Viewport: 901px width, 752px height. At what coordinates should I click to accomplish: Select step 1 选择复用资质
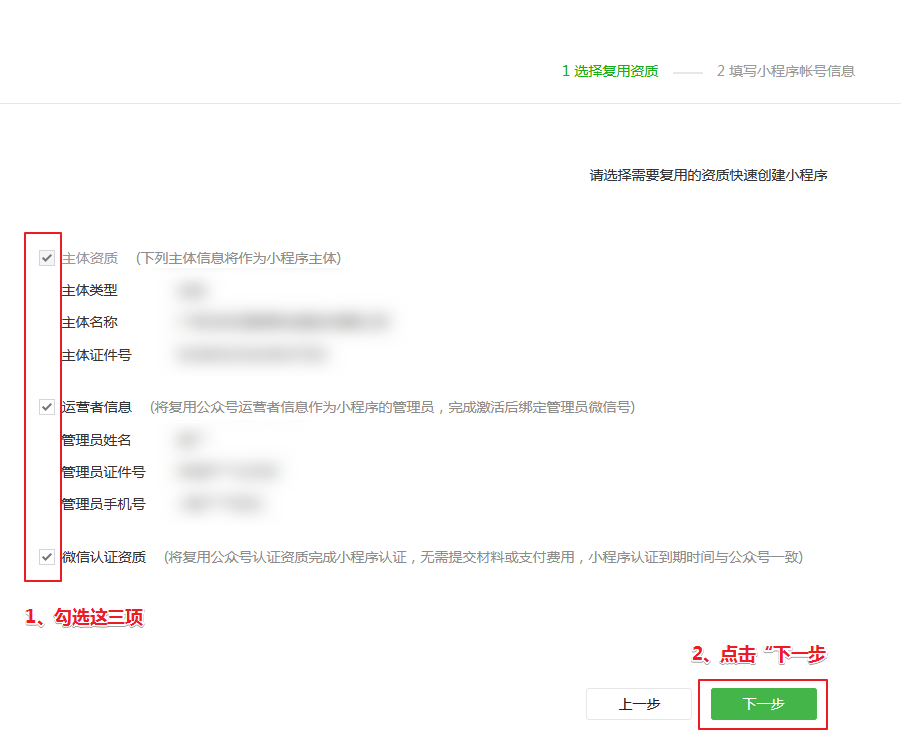pyautogui.click(x=610, y=71)
